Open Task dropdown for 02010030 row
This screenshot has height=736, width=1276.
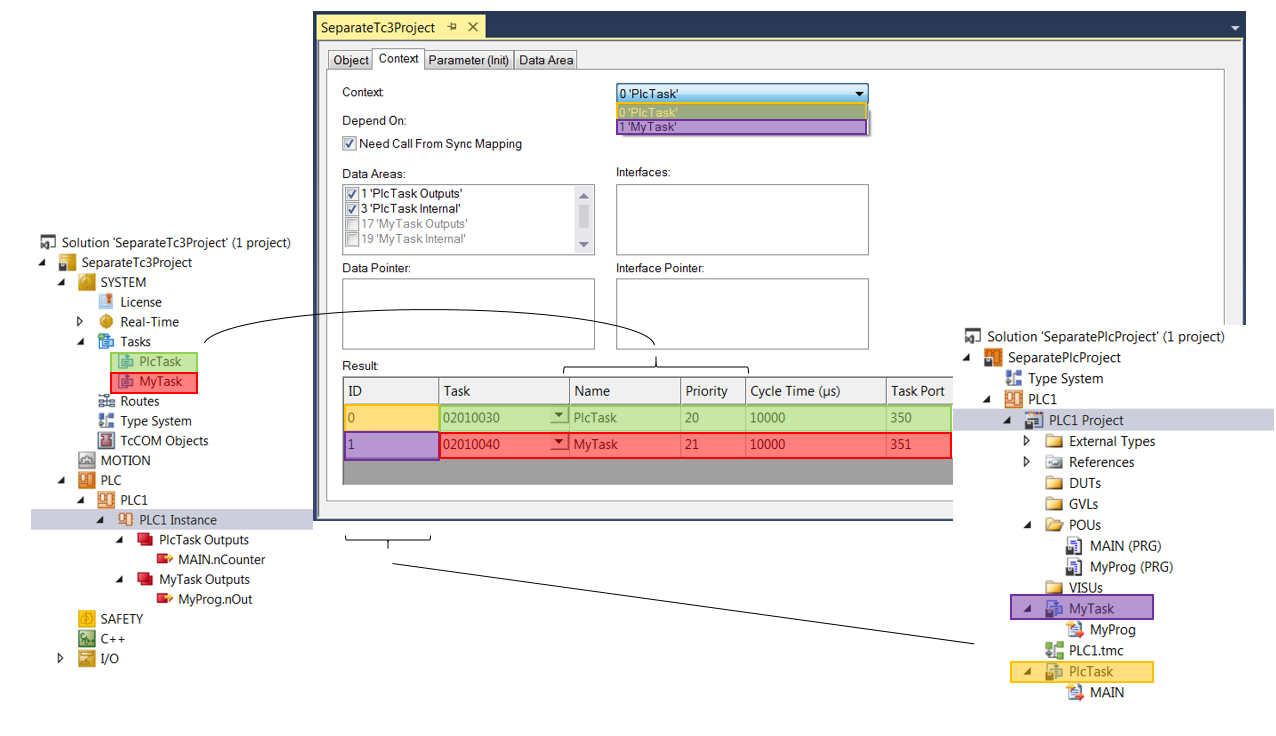pyautogui.click(x=557, y=417)
